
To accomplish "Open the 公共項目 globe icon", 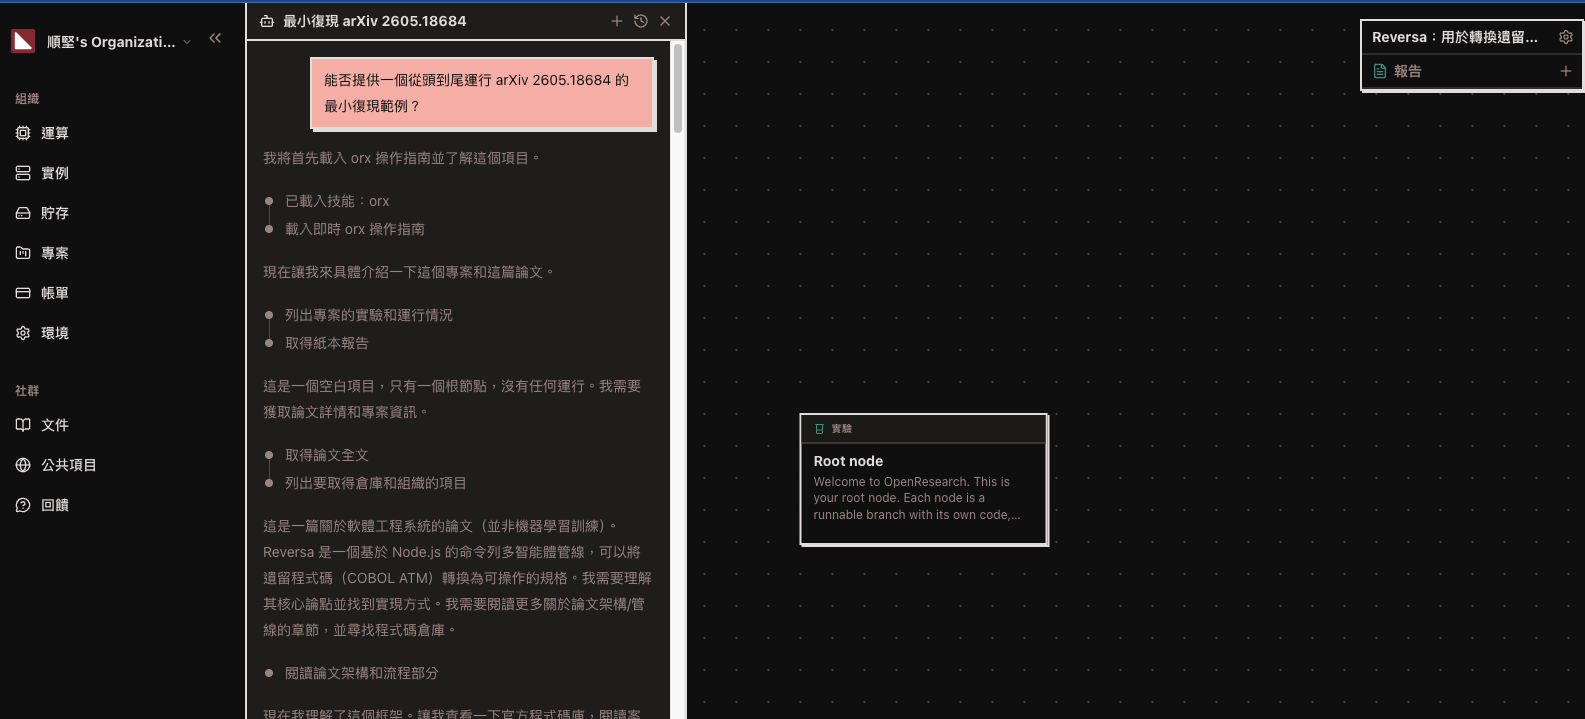I will 23,465.
